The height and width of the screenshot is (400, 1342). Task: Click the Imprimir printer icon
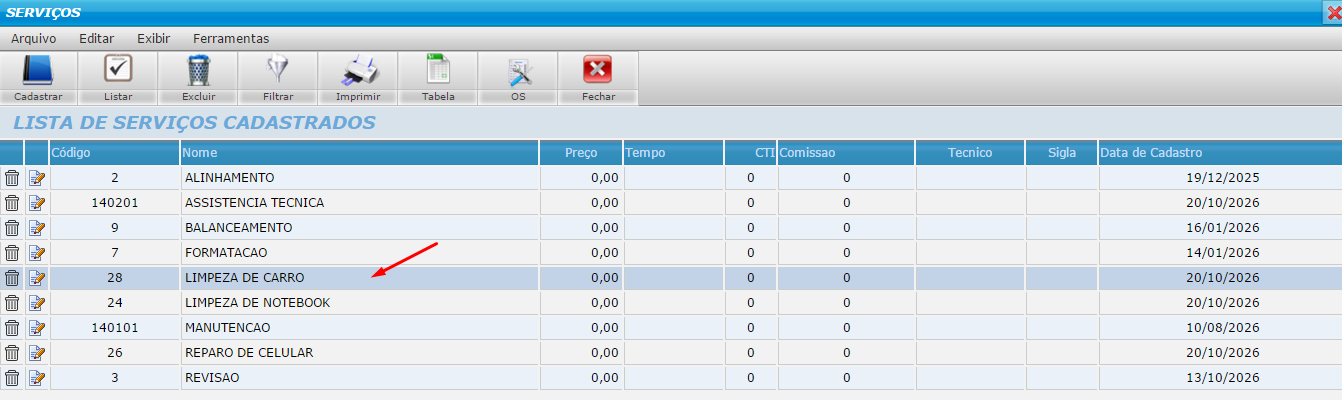(358, 70)
